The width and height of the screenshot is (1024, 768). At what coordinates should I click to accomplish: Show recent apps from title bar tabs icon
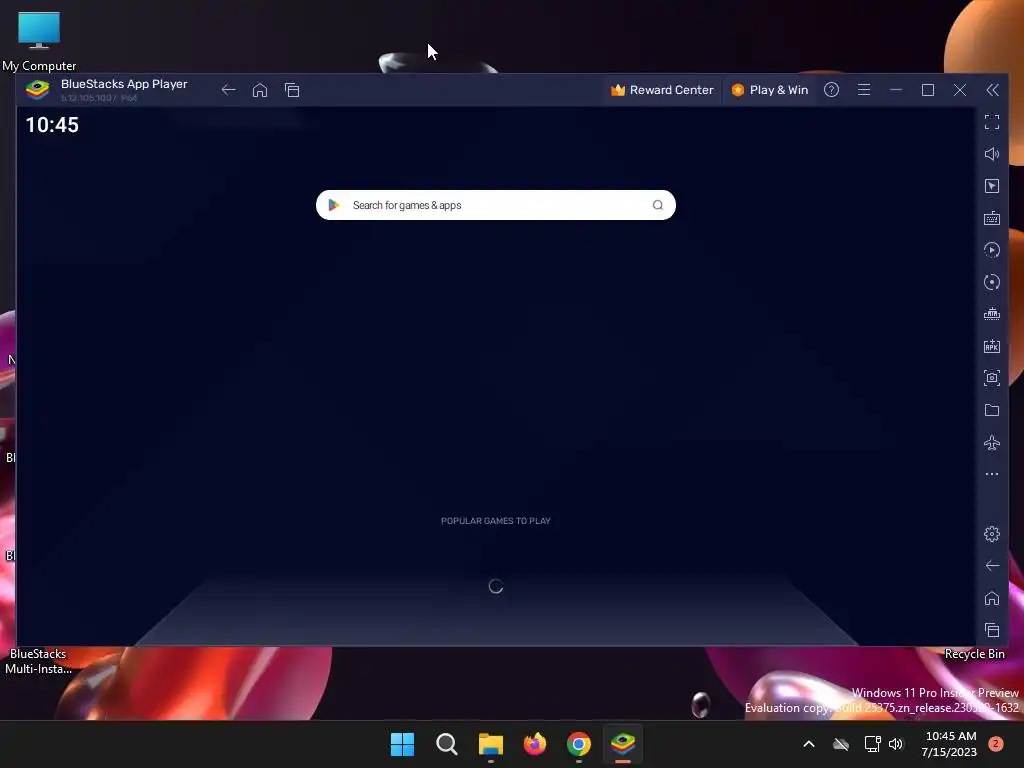coord(292,90)
